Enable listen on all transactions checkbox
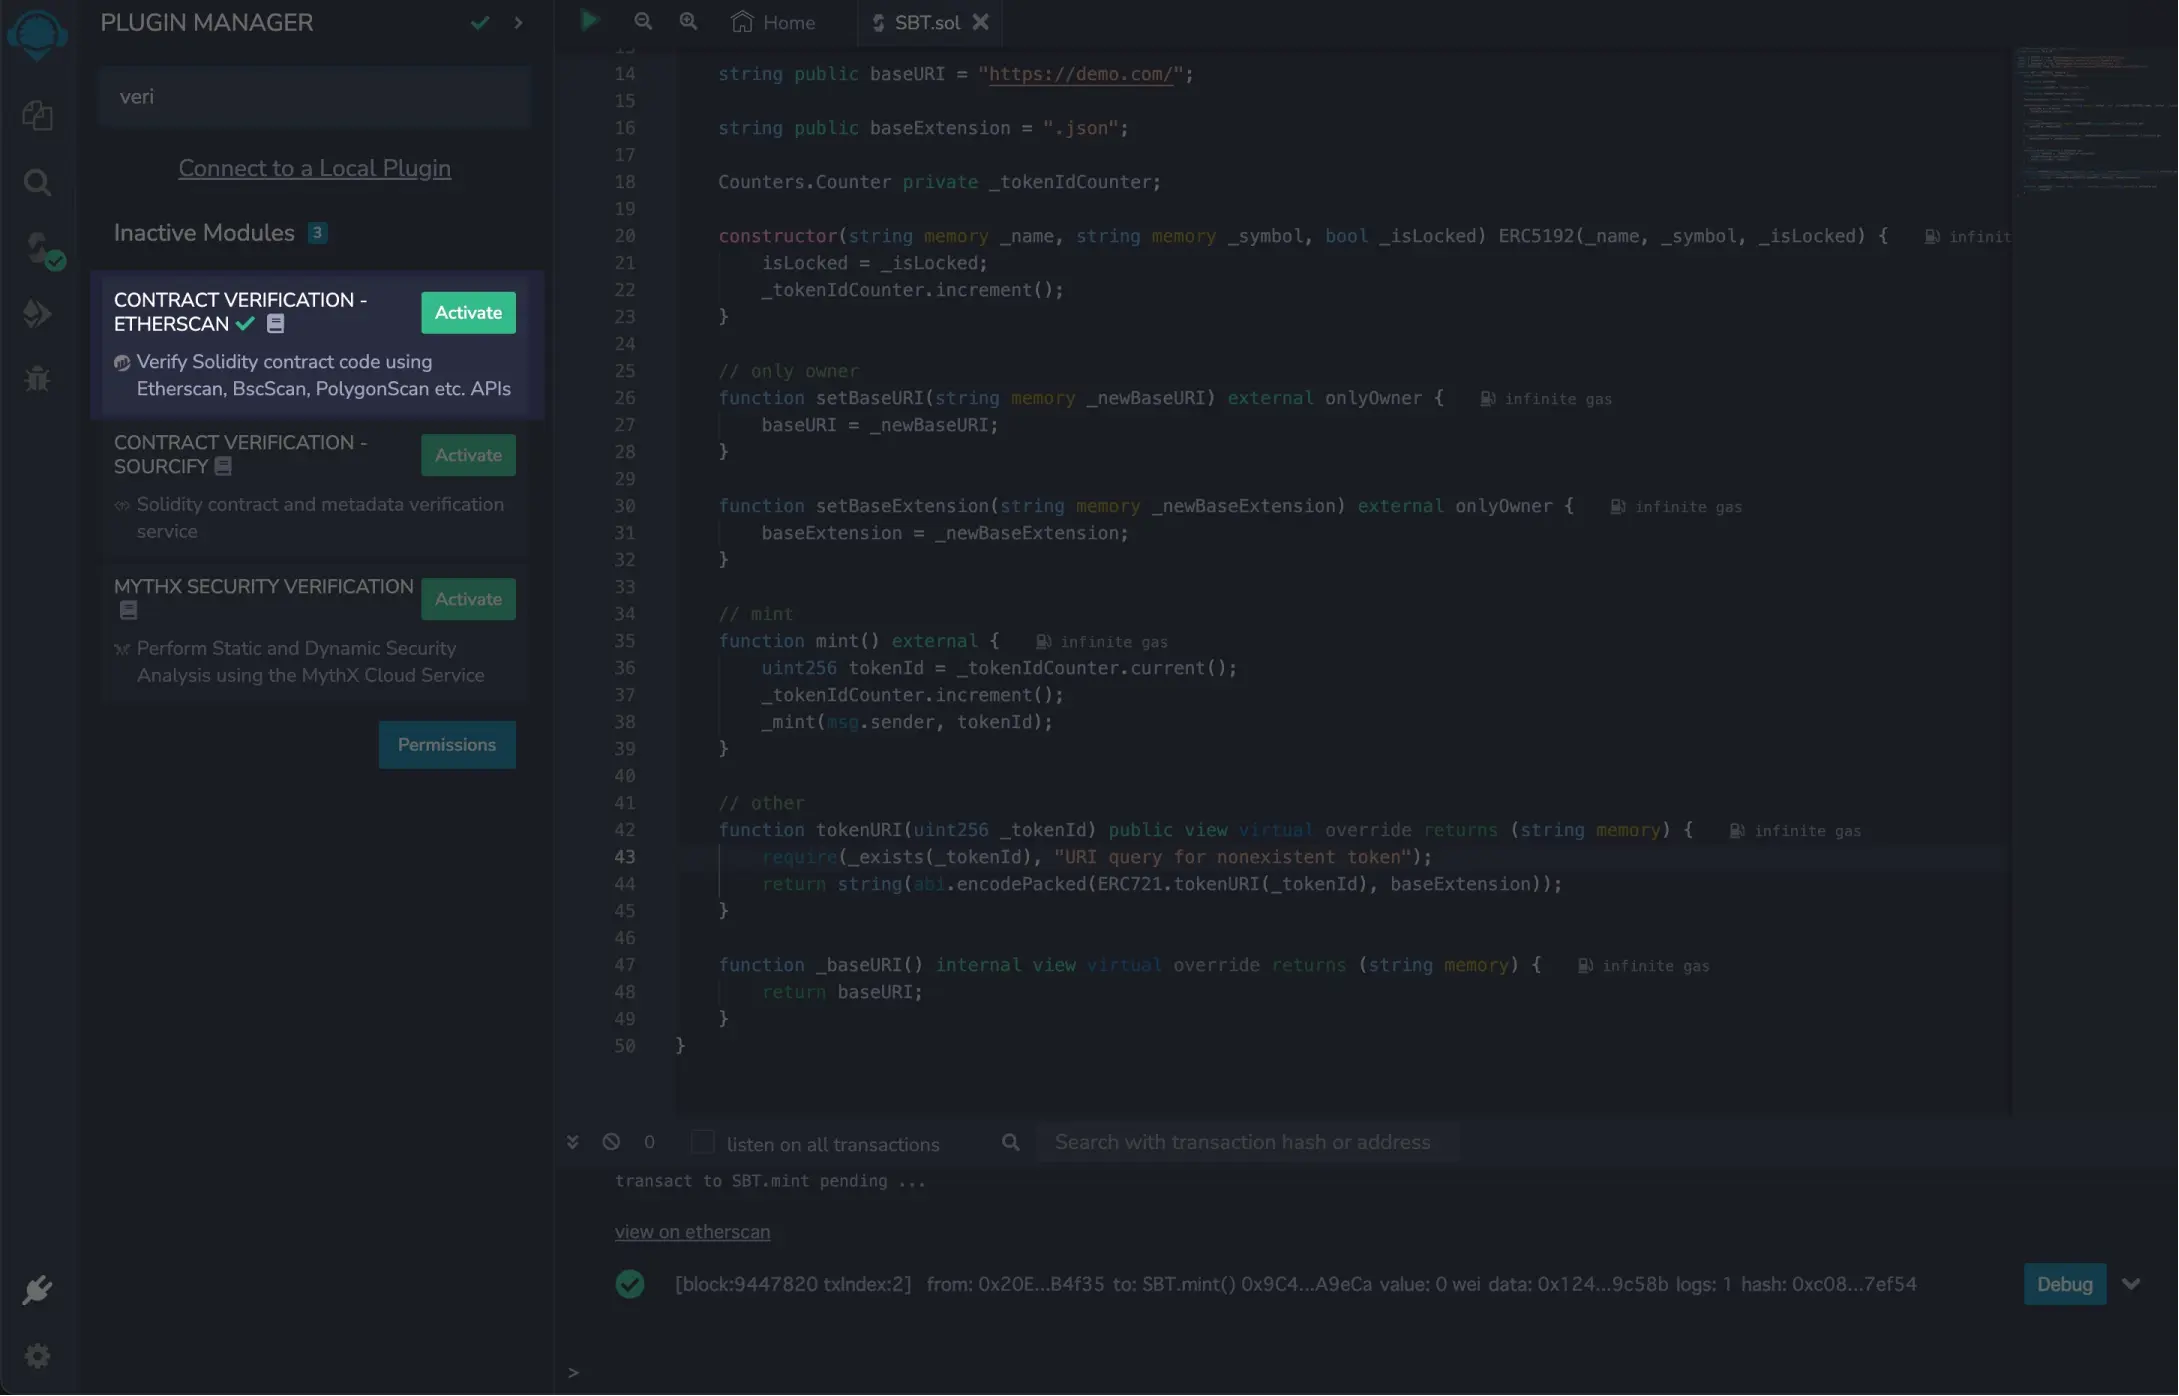The image size is (2179, 1396). point(703,1142)
